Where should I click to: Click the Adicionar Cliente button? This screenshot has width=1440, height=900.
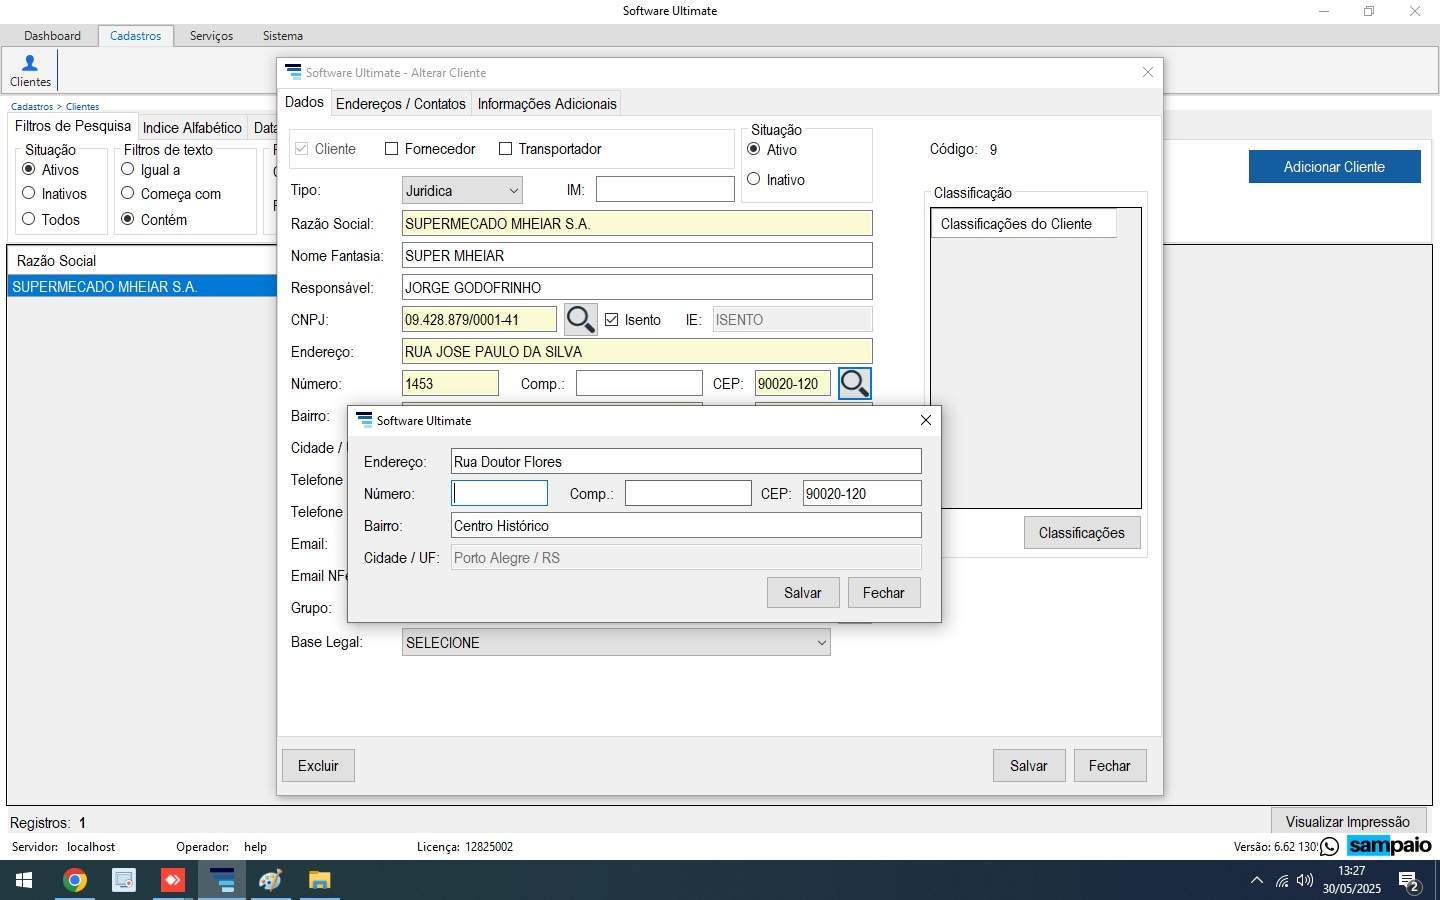[x=1334, y=166]
